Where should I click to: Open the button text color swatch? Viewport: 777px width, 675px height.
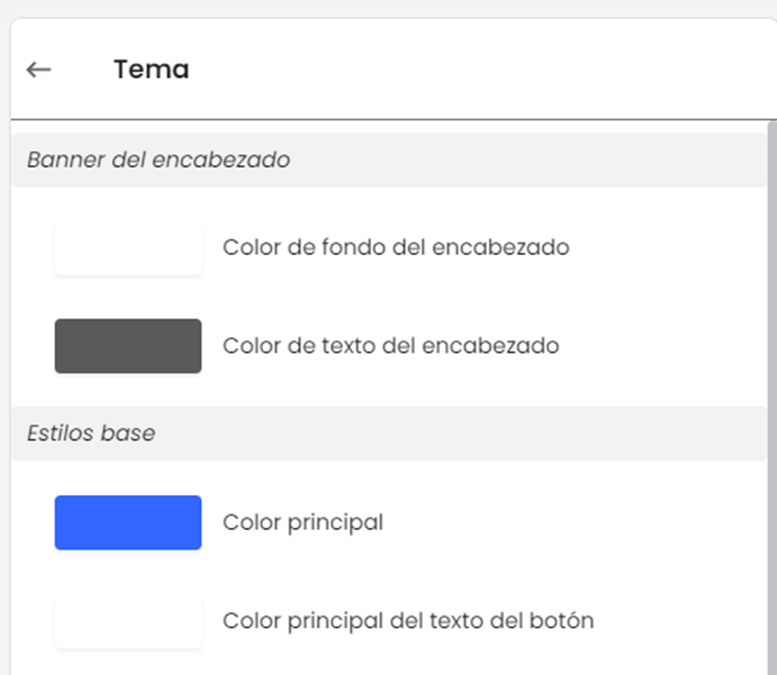coord(128,621)
